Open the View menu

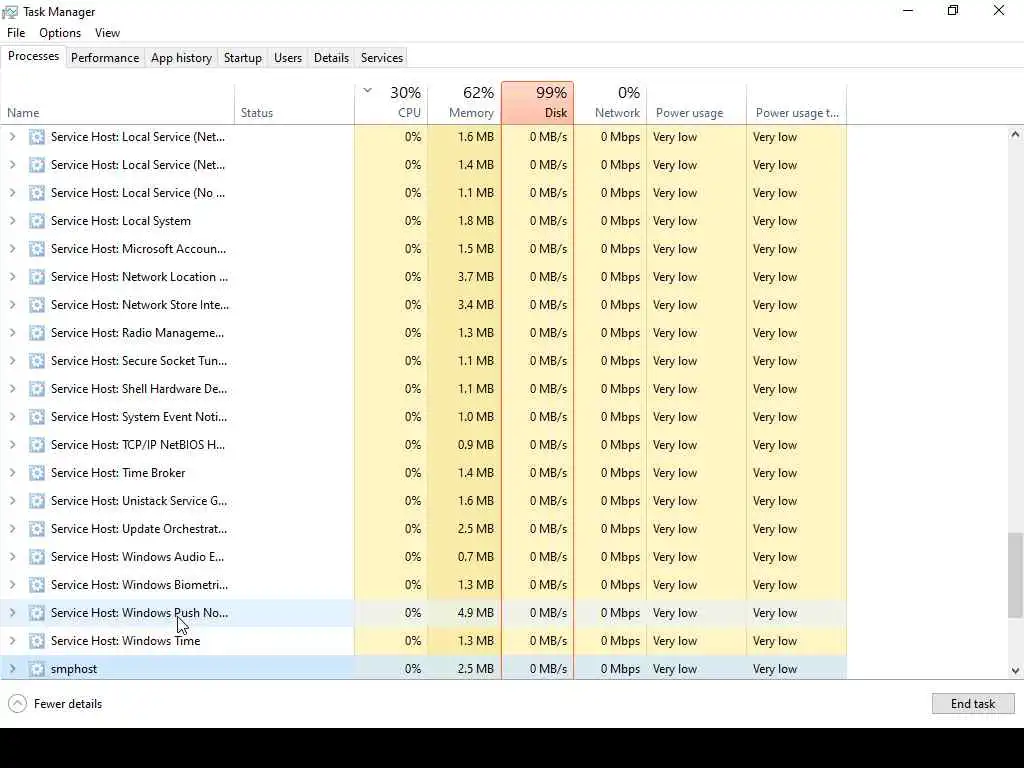[107, 33]
